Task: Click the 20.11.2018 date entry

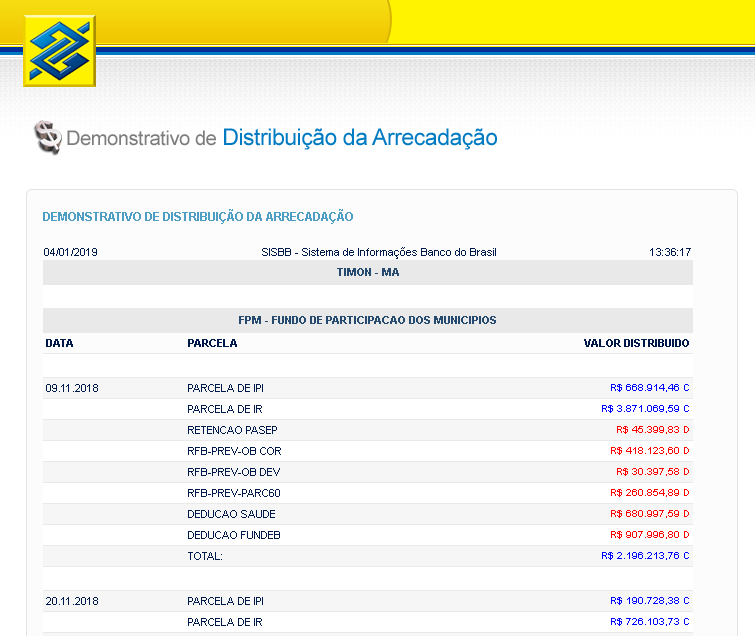Action: [x=72, y=602]
